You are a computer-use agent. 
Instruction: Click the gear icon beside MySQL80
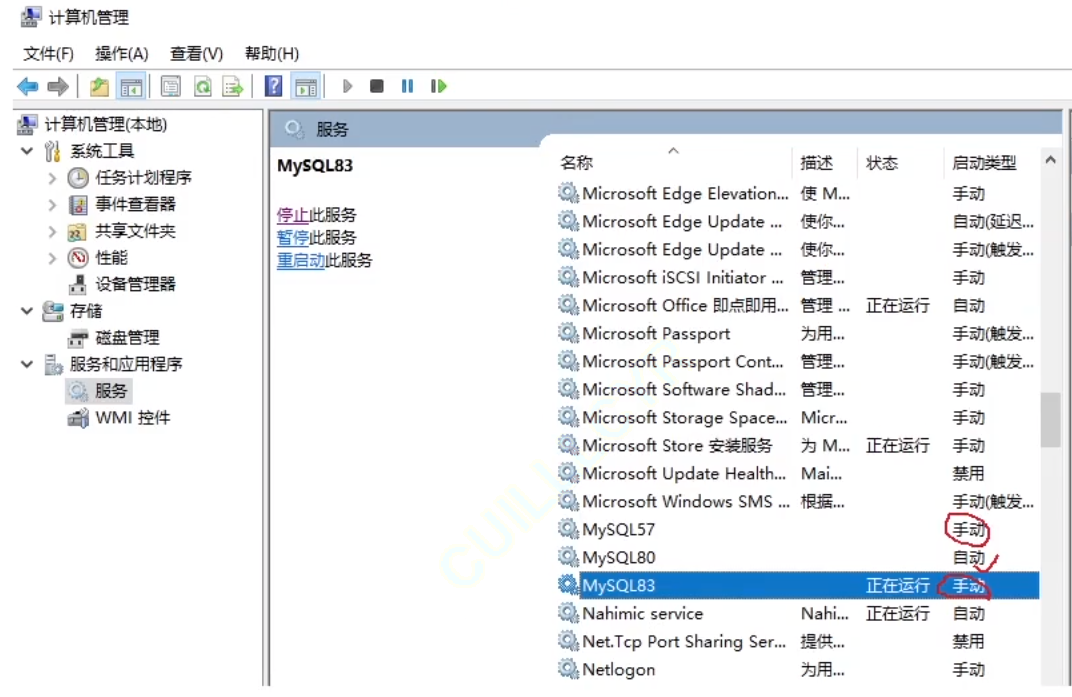(568, 556)
